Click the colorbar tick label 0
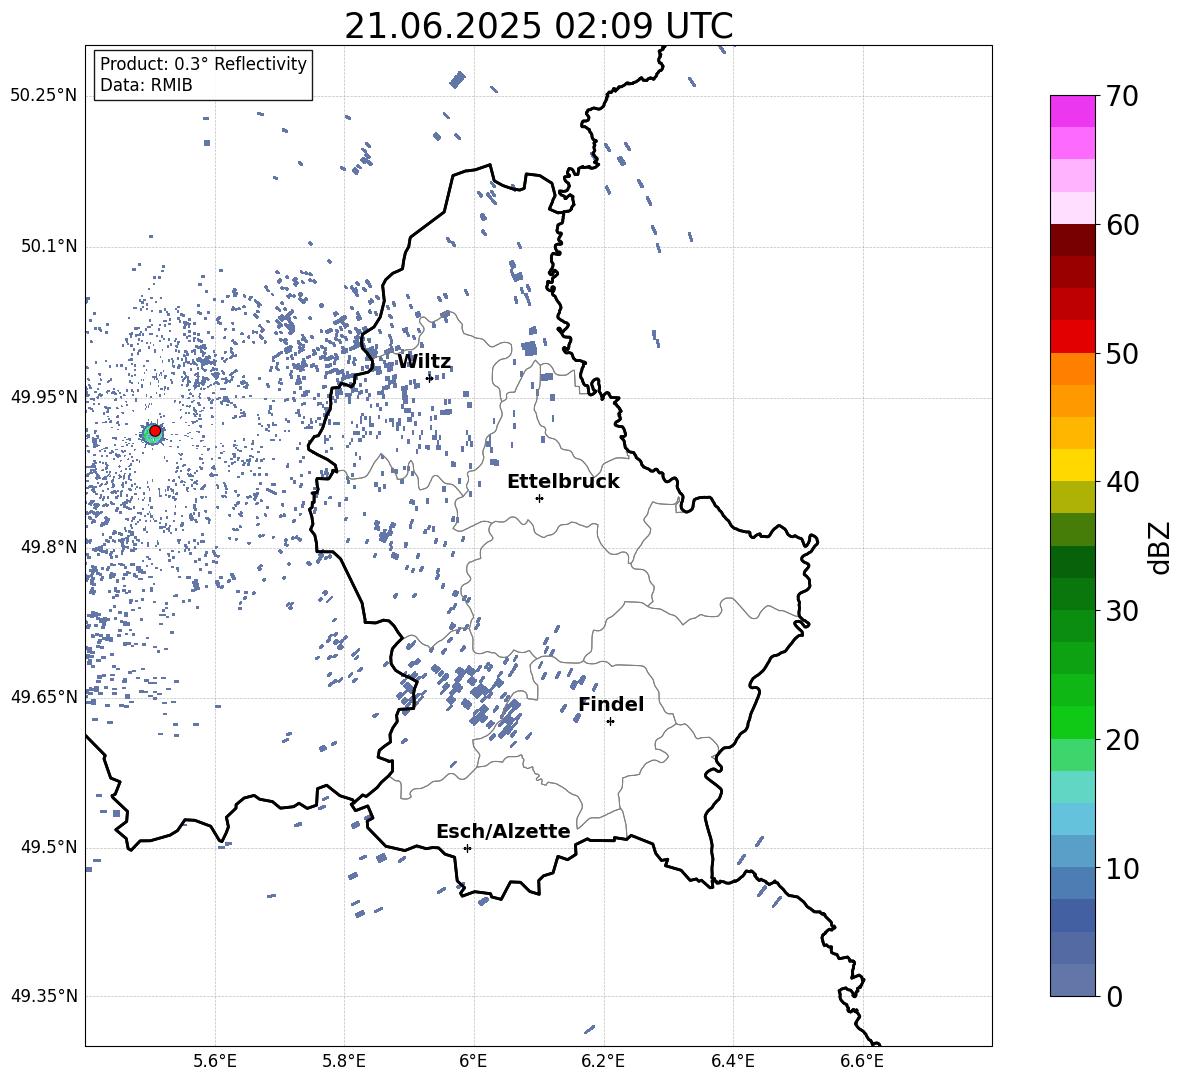Screen dimensions: 1184x1081 (1114, 997)
